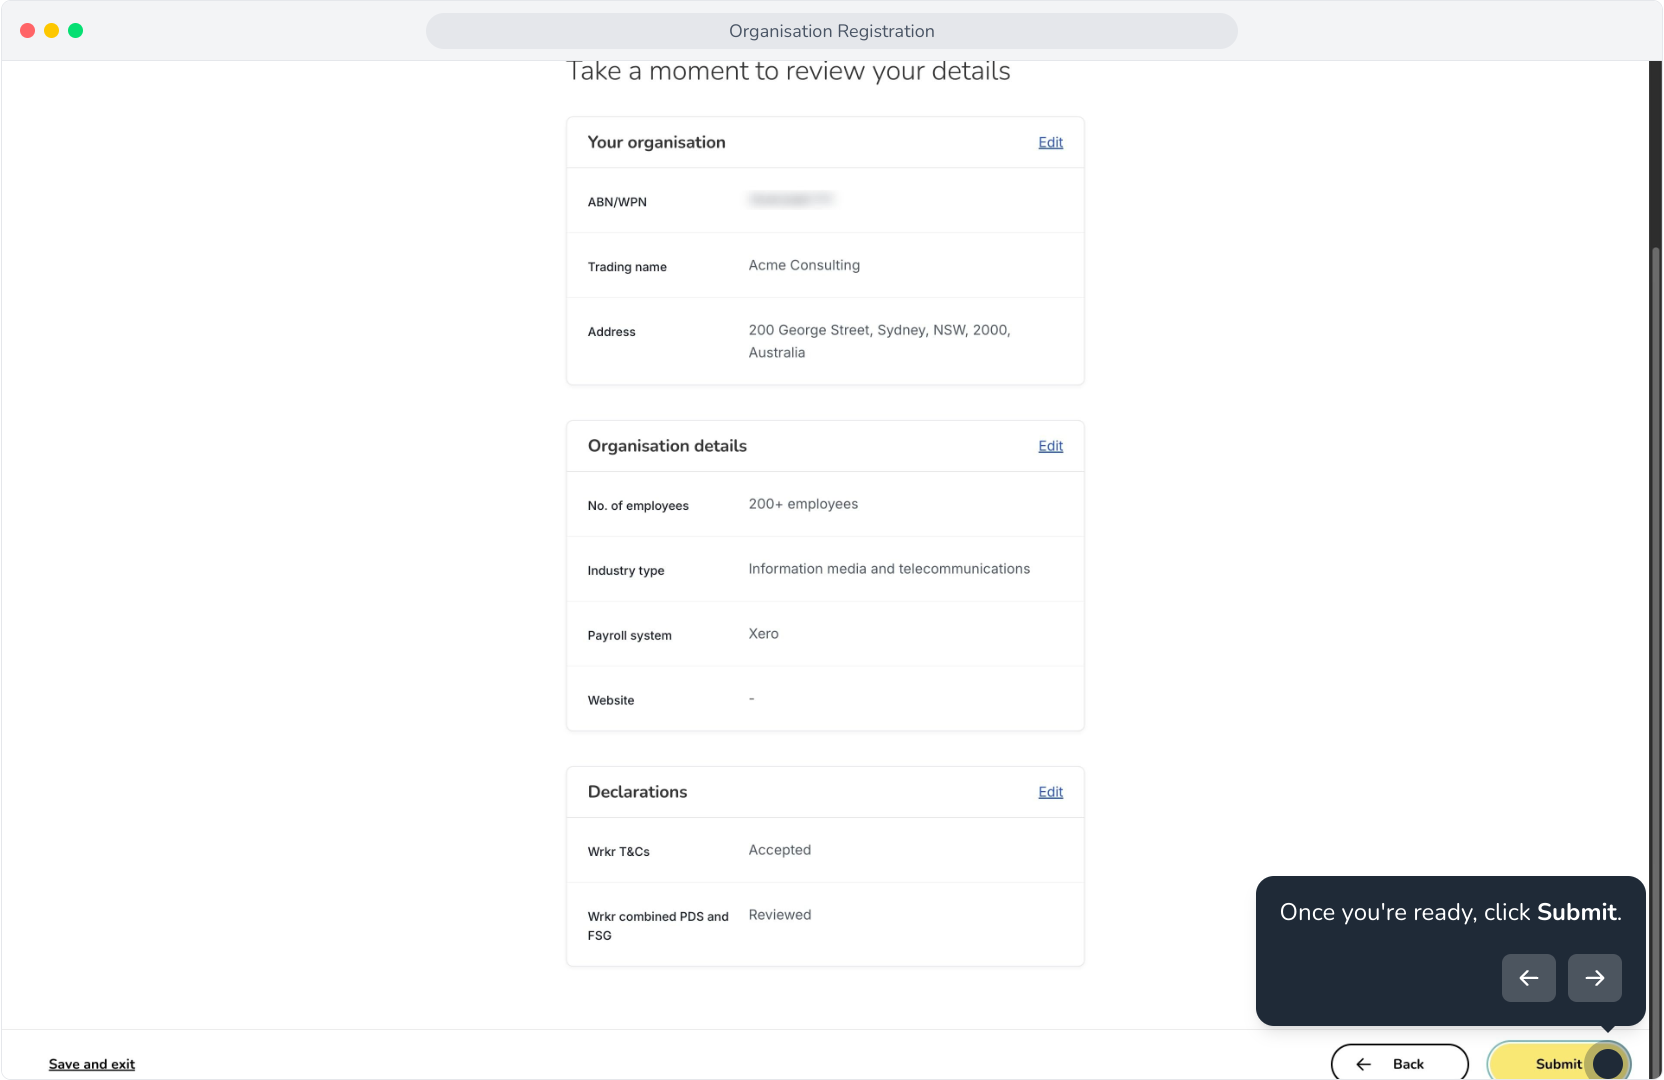Click the green maximize window button
The image size is (1664, 1080).
point(75,31)
